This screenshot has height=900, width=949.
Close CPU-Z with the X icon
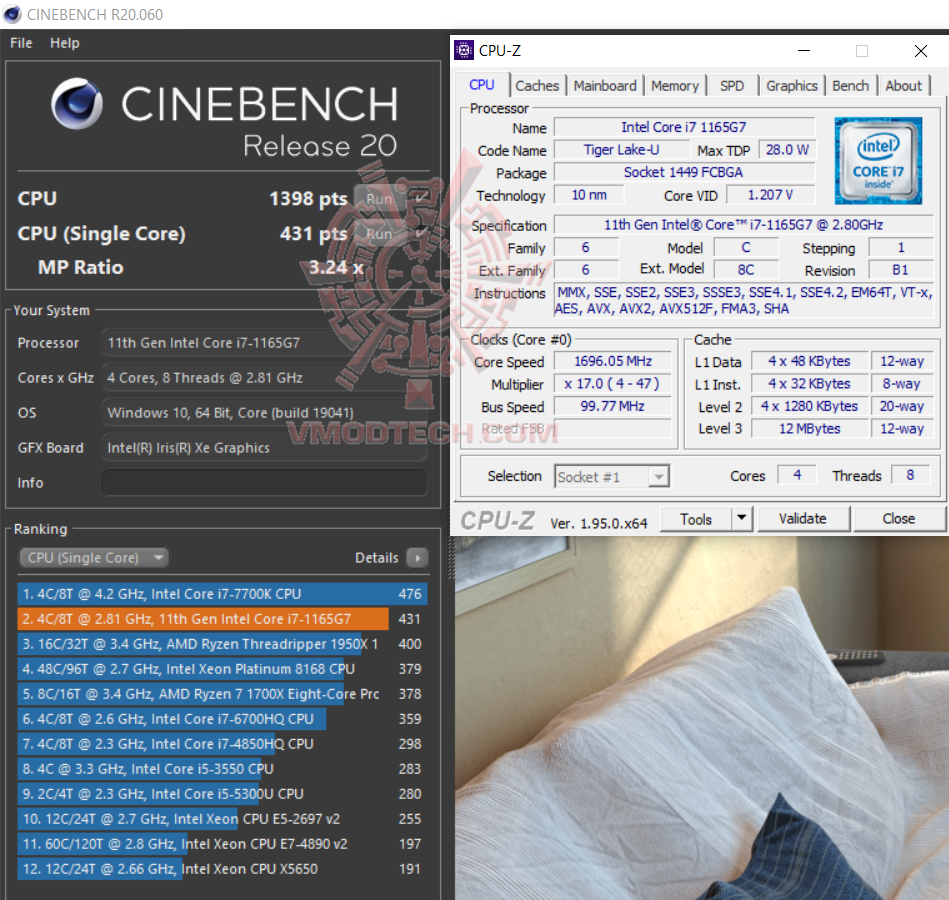921,51
